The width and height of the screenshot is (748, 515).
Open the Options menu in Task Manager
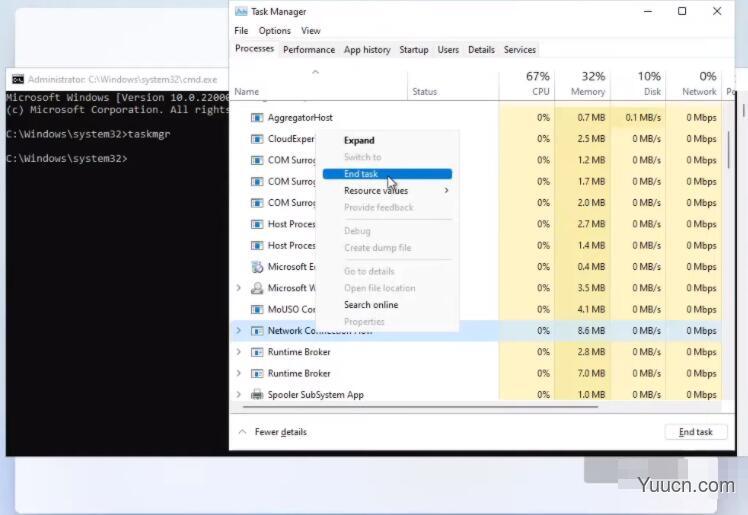pyautogui.click(x=274, y=31)
